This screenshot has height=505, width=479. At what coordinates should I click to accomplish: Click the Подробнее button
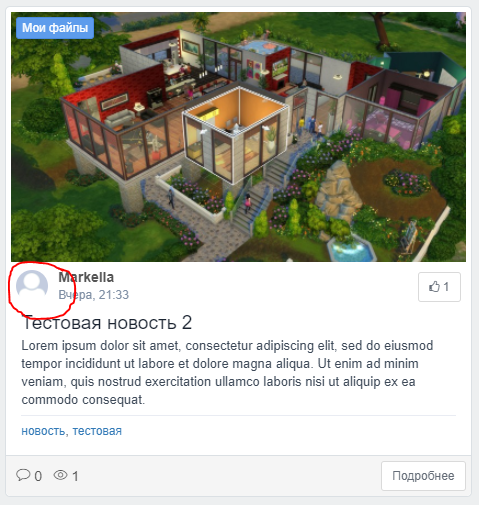click(x=423, y=476)
